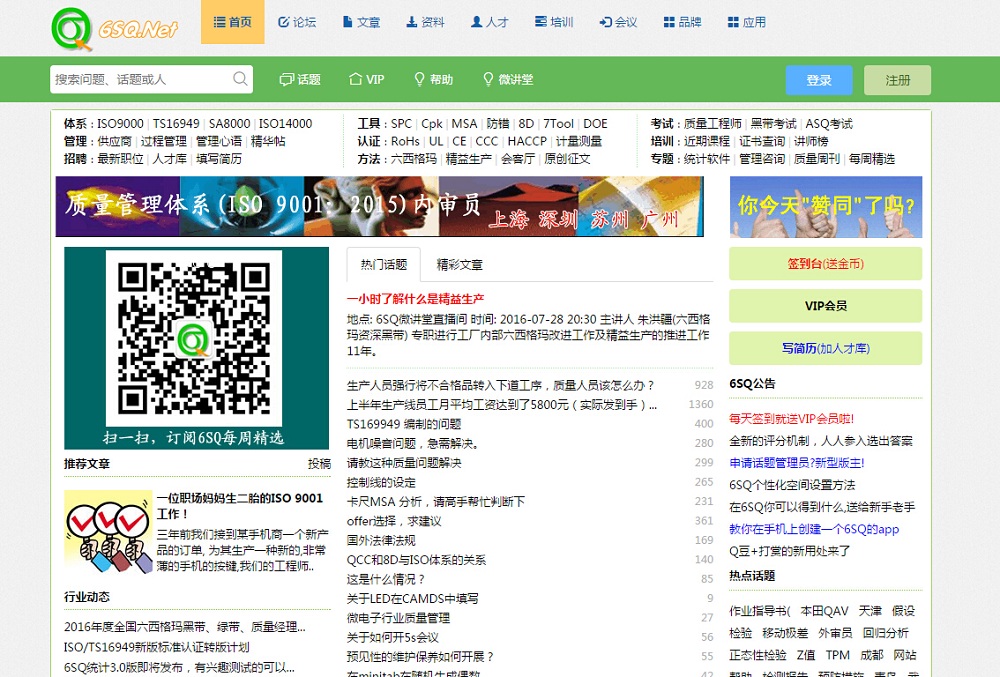Click the search magnifier icon
Image resolution: width=1000 pixels, height=677 pixels.
pyautogui.click(x=240, y=79)
